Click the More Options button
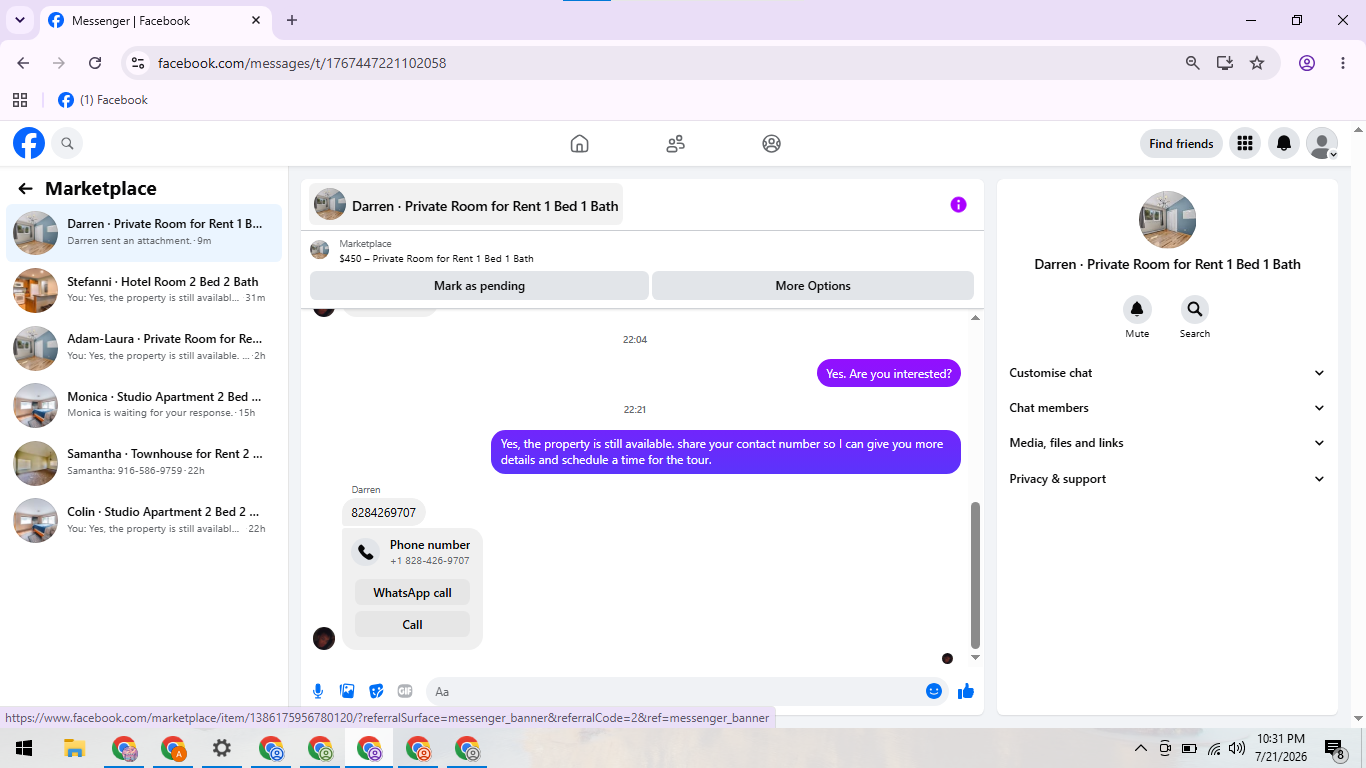The width and height of the screenshot is (1366, 768). (813, 285)
